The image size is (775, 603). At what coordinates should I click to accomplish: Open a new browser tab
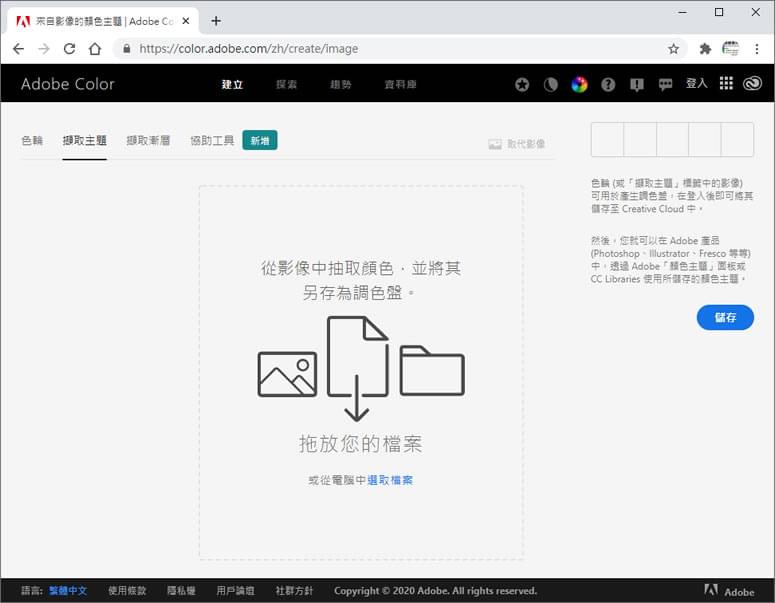(x=216, y=21)
